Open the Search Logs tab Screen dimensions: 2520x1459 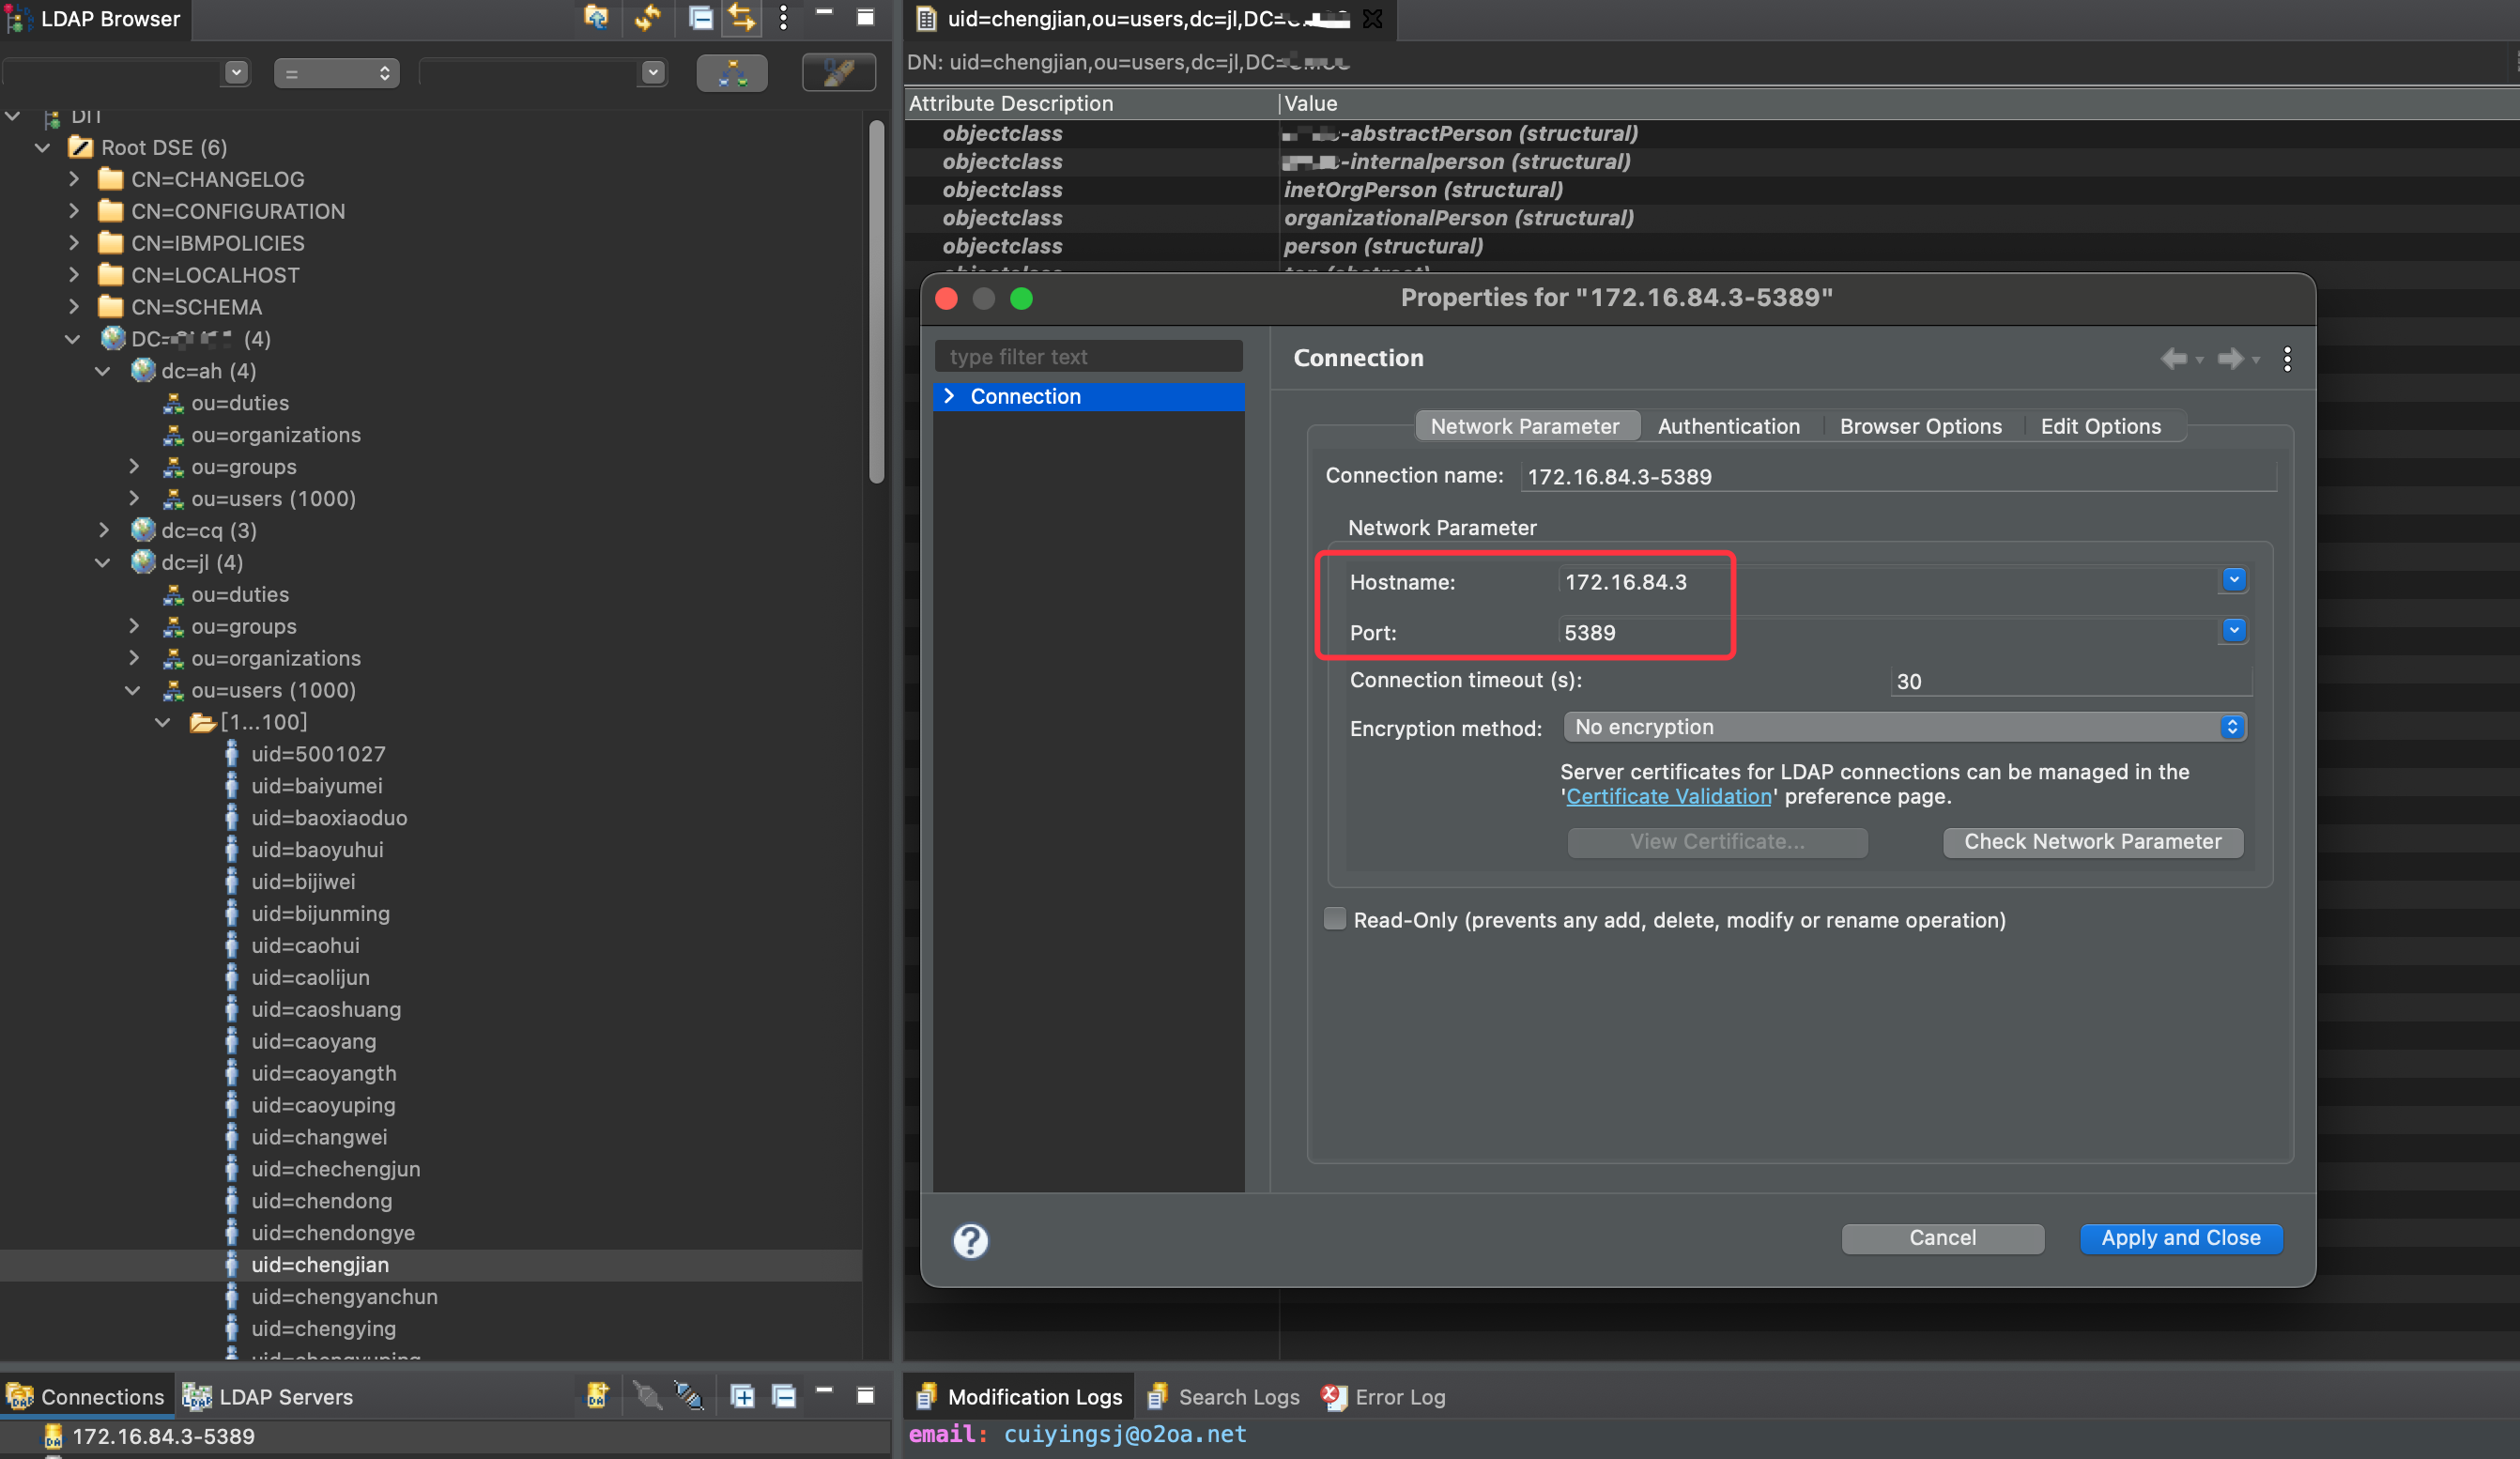pyautogui.click(x=1237, y=1396)
